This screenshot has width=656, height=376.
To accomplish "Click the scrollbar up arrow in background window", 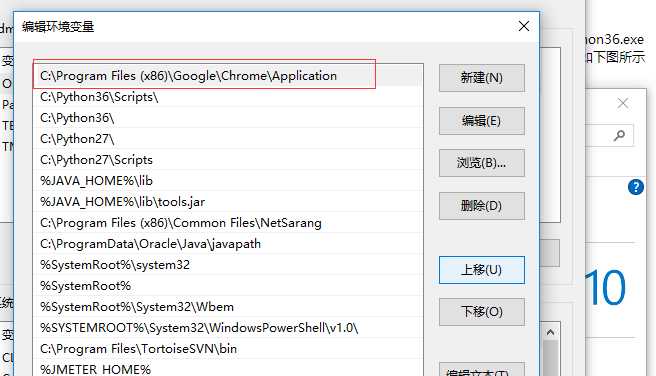I will pos(550,333).
